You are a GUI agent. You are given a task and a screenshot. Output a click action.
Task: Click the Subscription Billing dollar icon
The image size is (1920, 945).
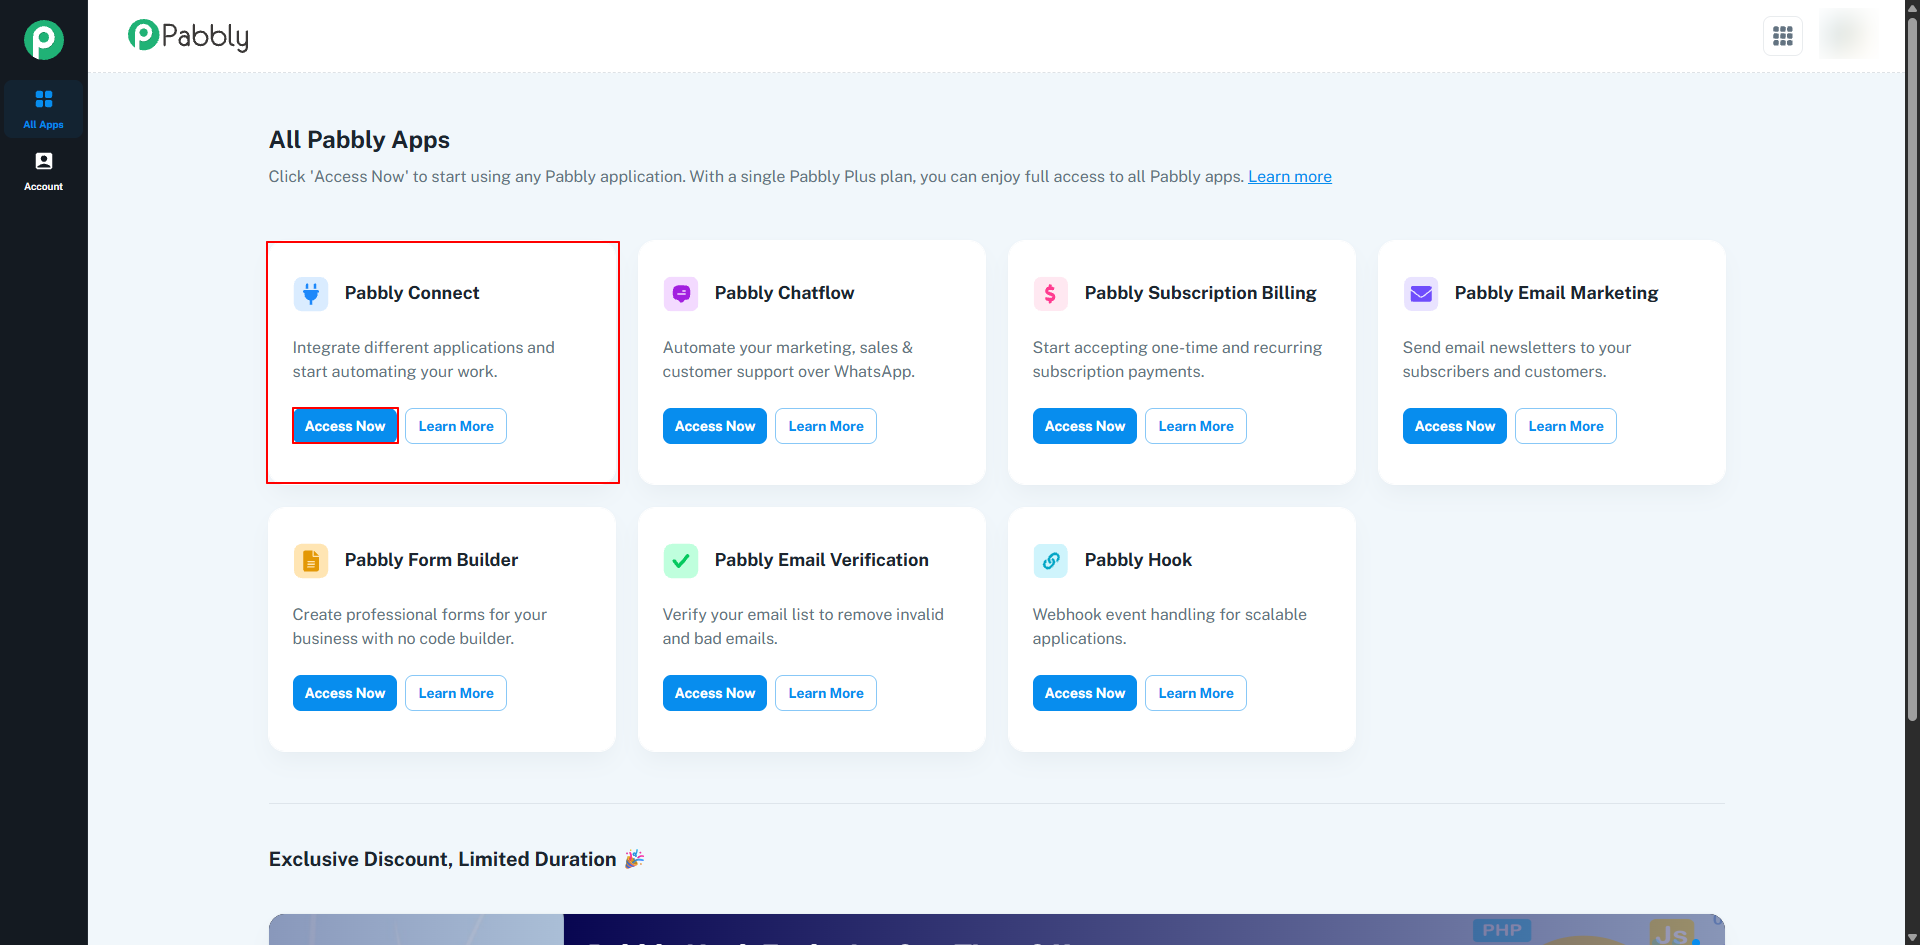(x=1051, y=293)
